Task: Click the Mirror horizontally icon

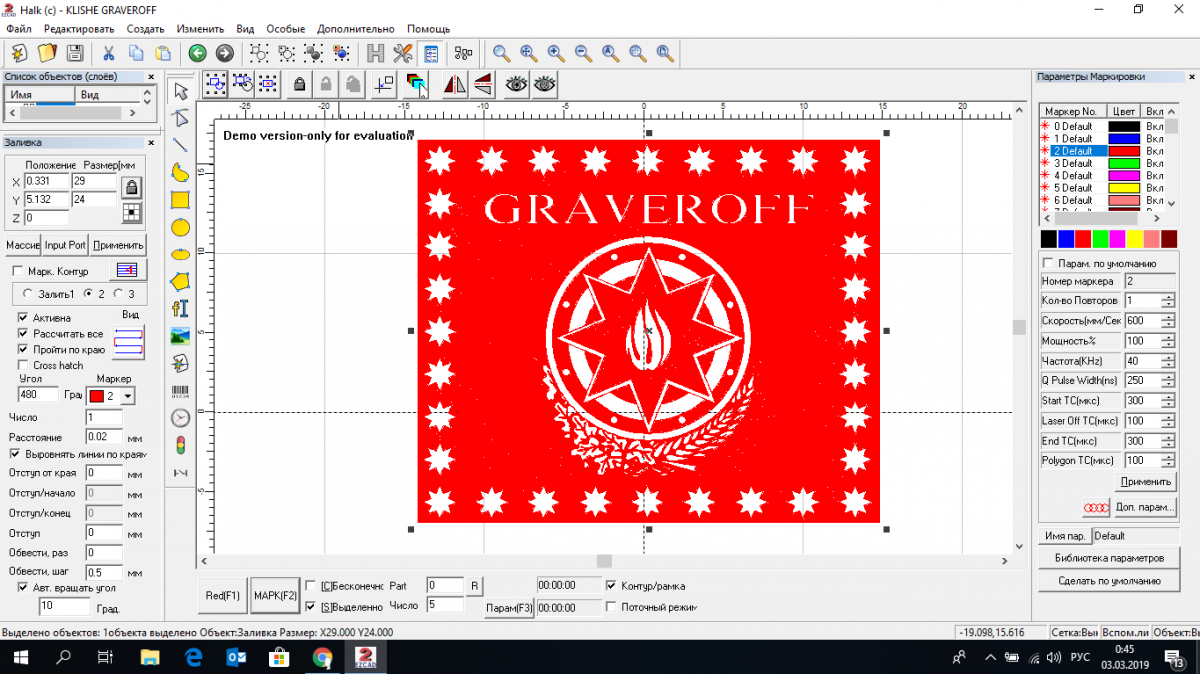Action: [x=455, y=85]
